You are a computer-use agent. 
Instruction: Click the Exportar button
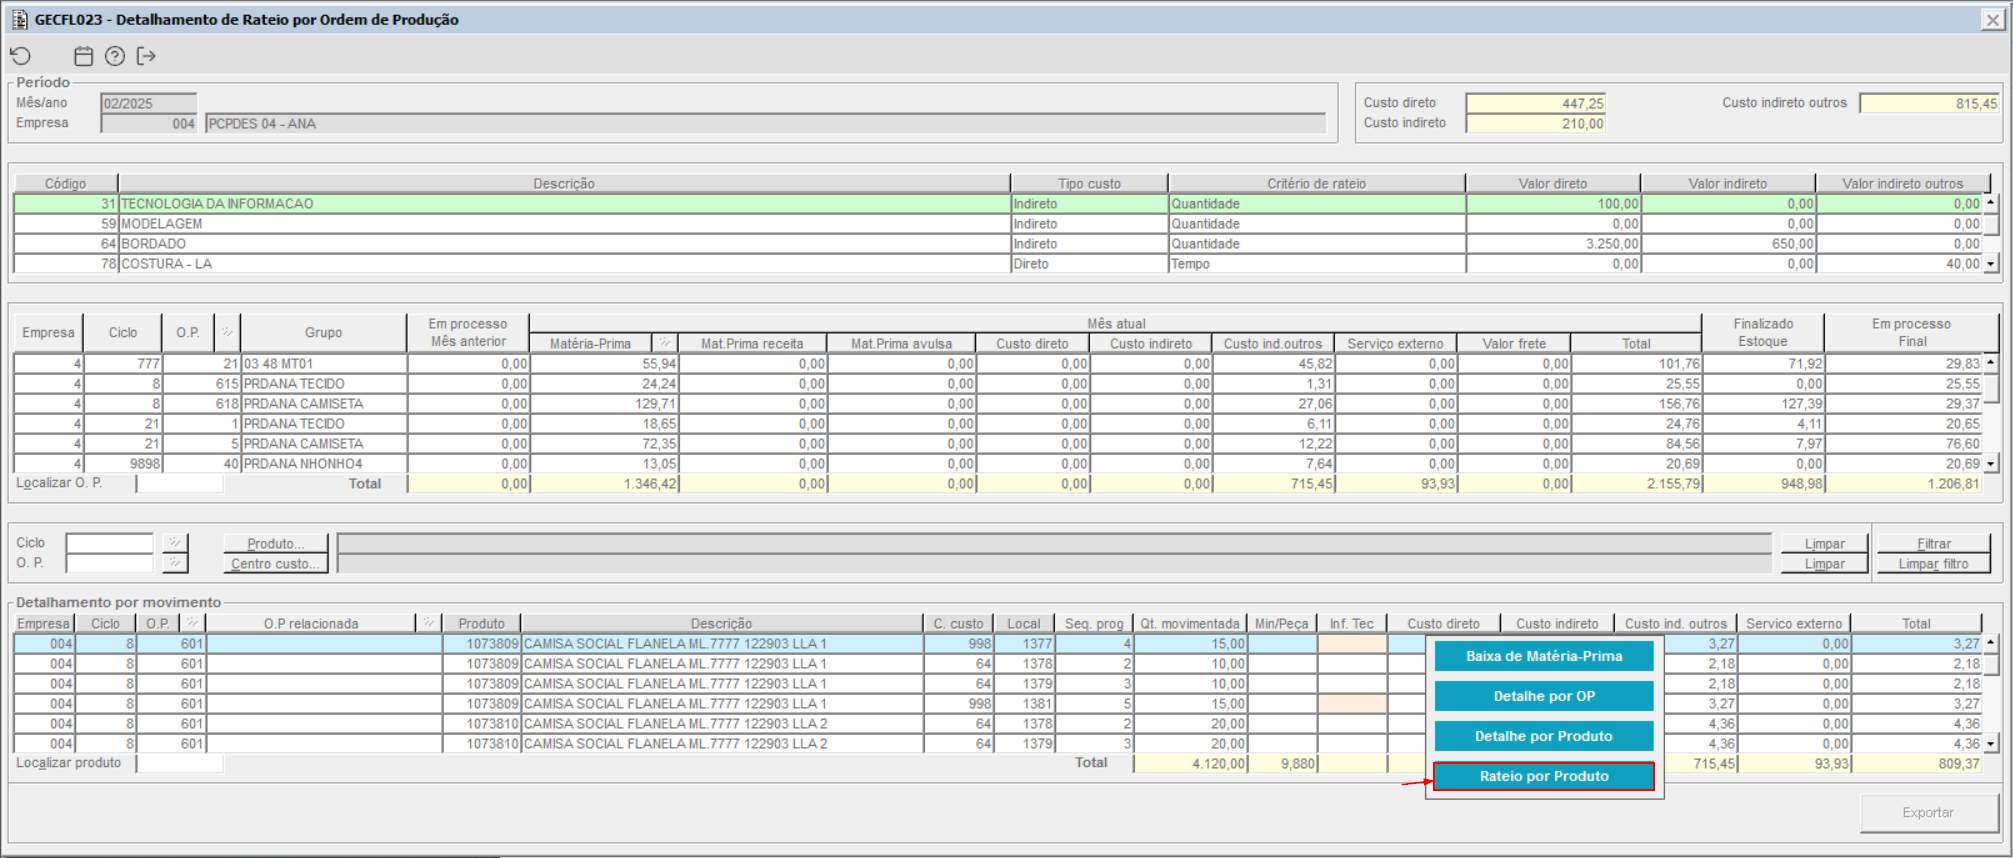[x=1927, y=812]
